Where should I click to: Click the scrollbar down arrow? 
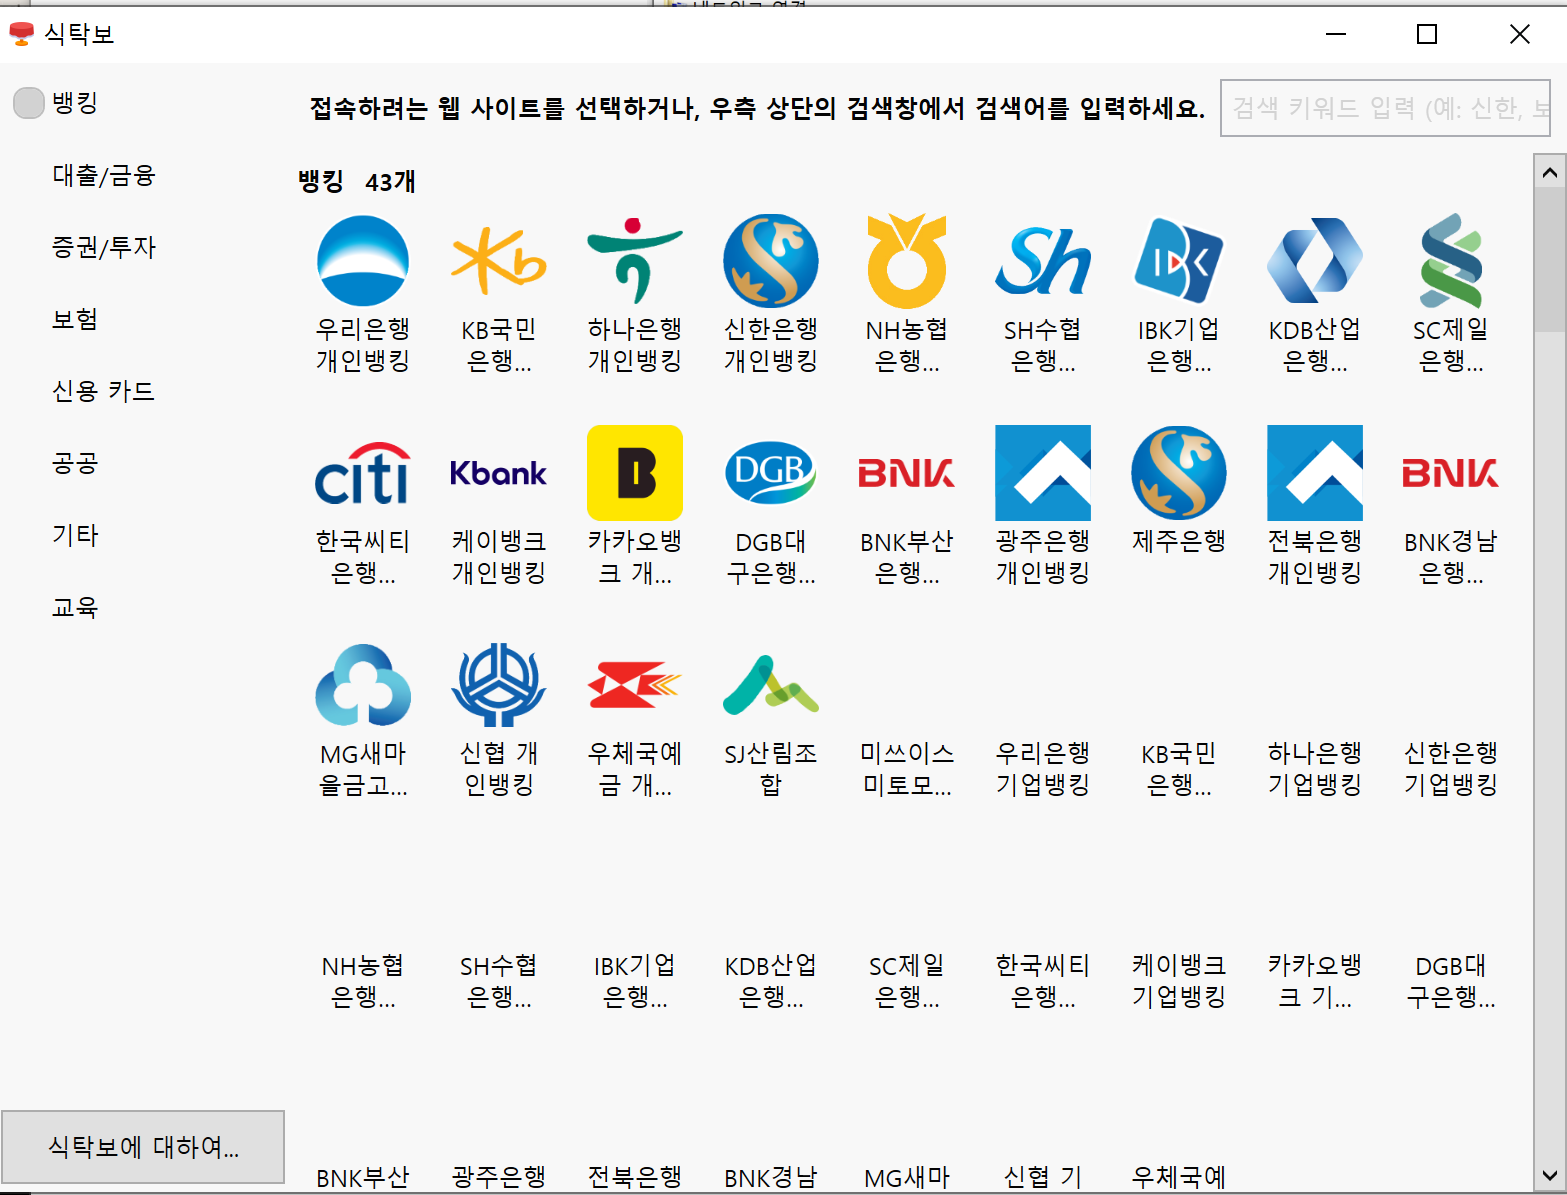(x=1549, y=1176)
